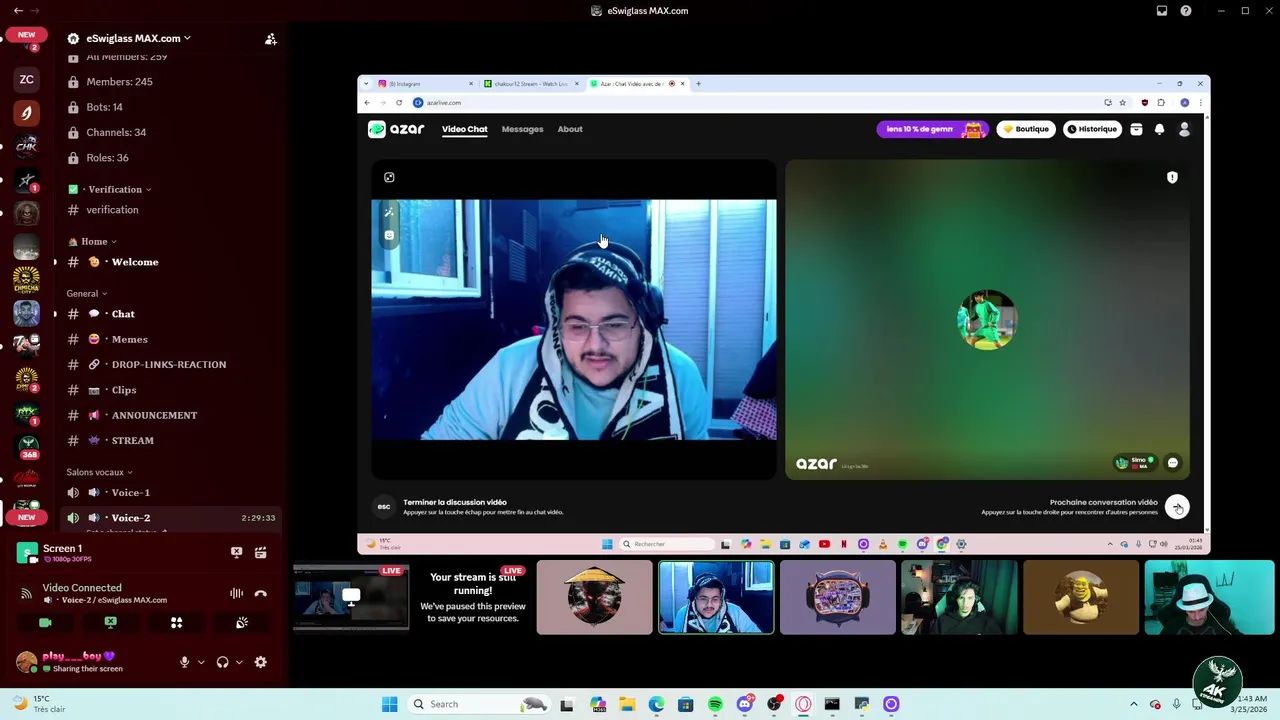Stop streaming Screen 1 icon

[x=236, y=552]
